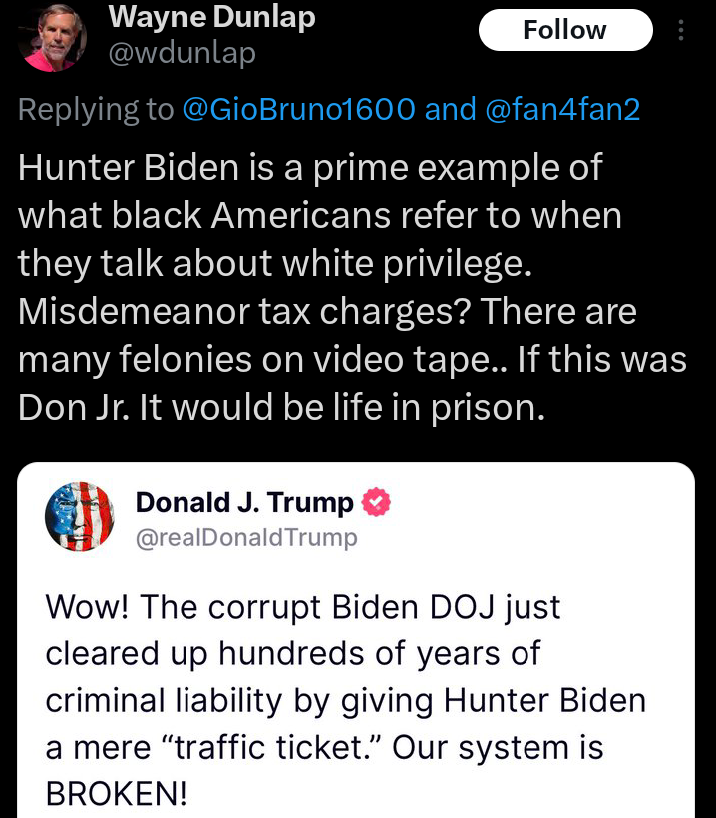
Task: Open the @realDonaldTrump handle
Action: point(246,538)
